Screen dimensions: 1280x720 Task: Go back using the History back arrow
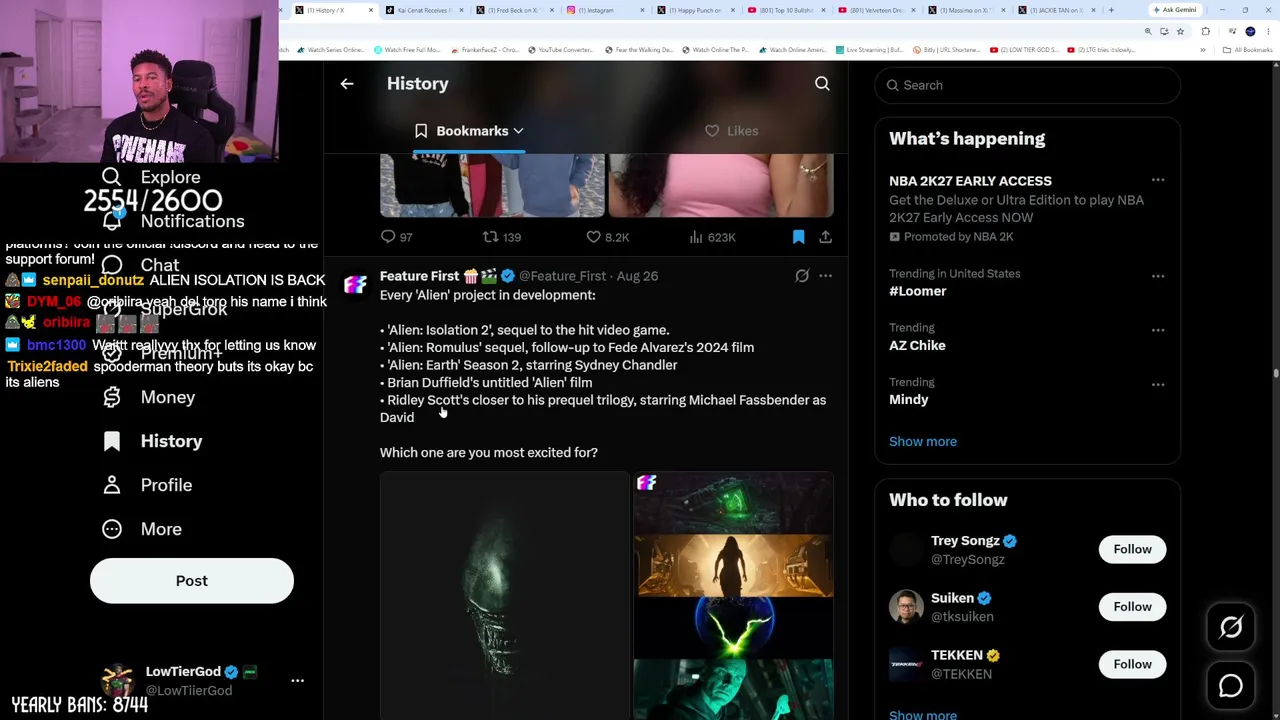click(x=347, y=84)
